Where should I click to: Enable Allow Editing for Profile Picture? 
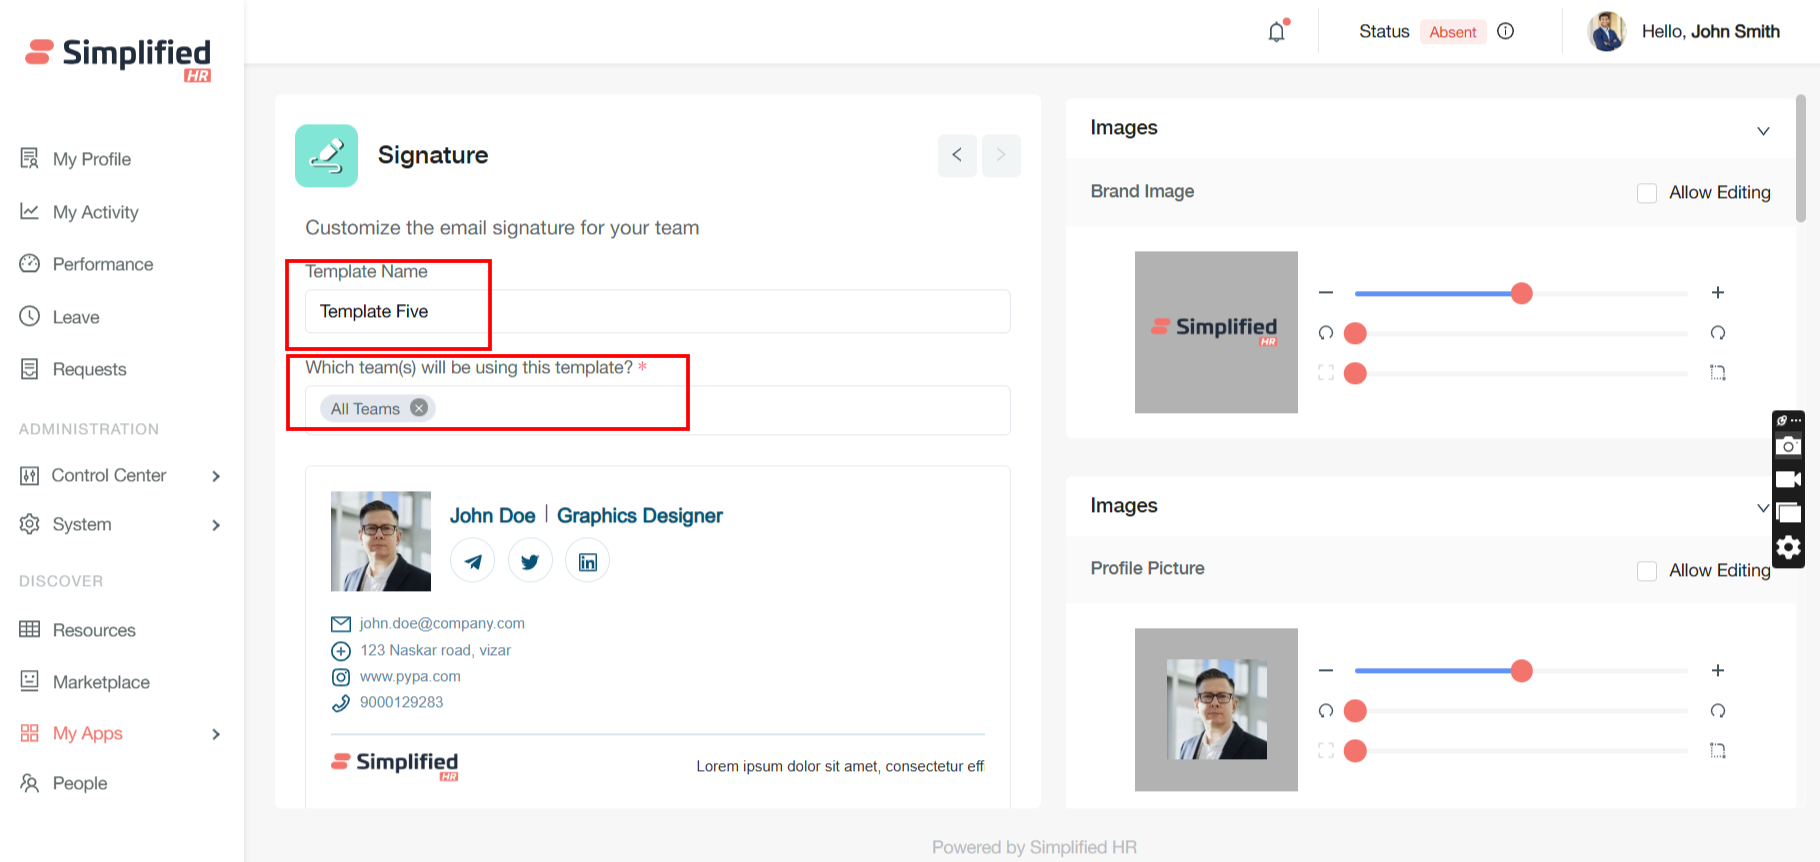pos(1647,571)
